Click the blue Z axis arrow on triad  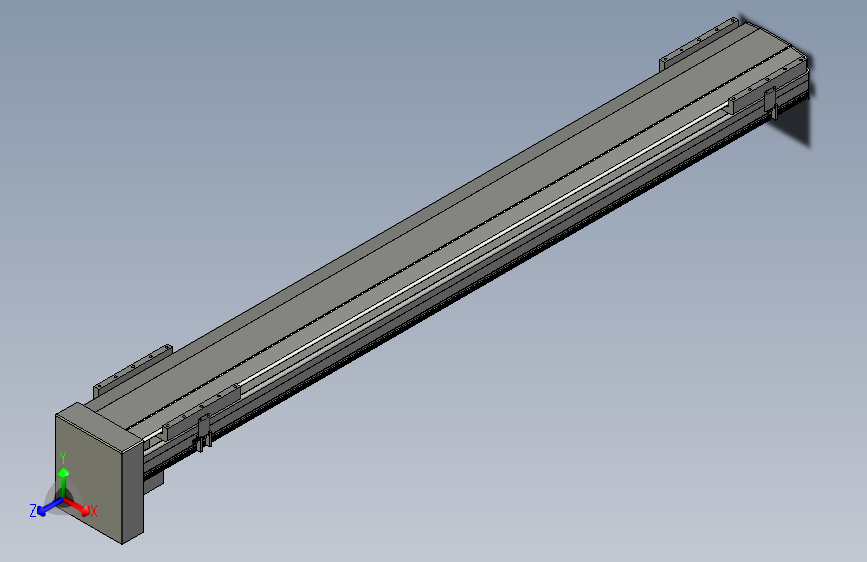point(49,507)
